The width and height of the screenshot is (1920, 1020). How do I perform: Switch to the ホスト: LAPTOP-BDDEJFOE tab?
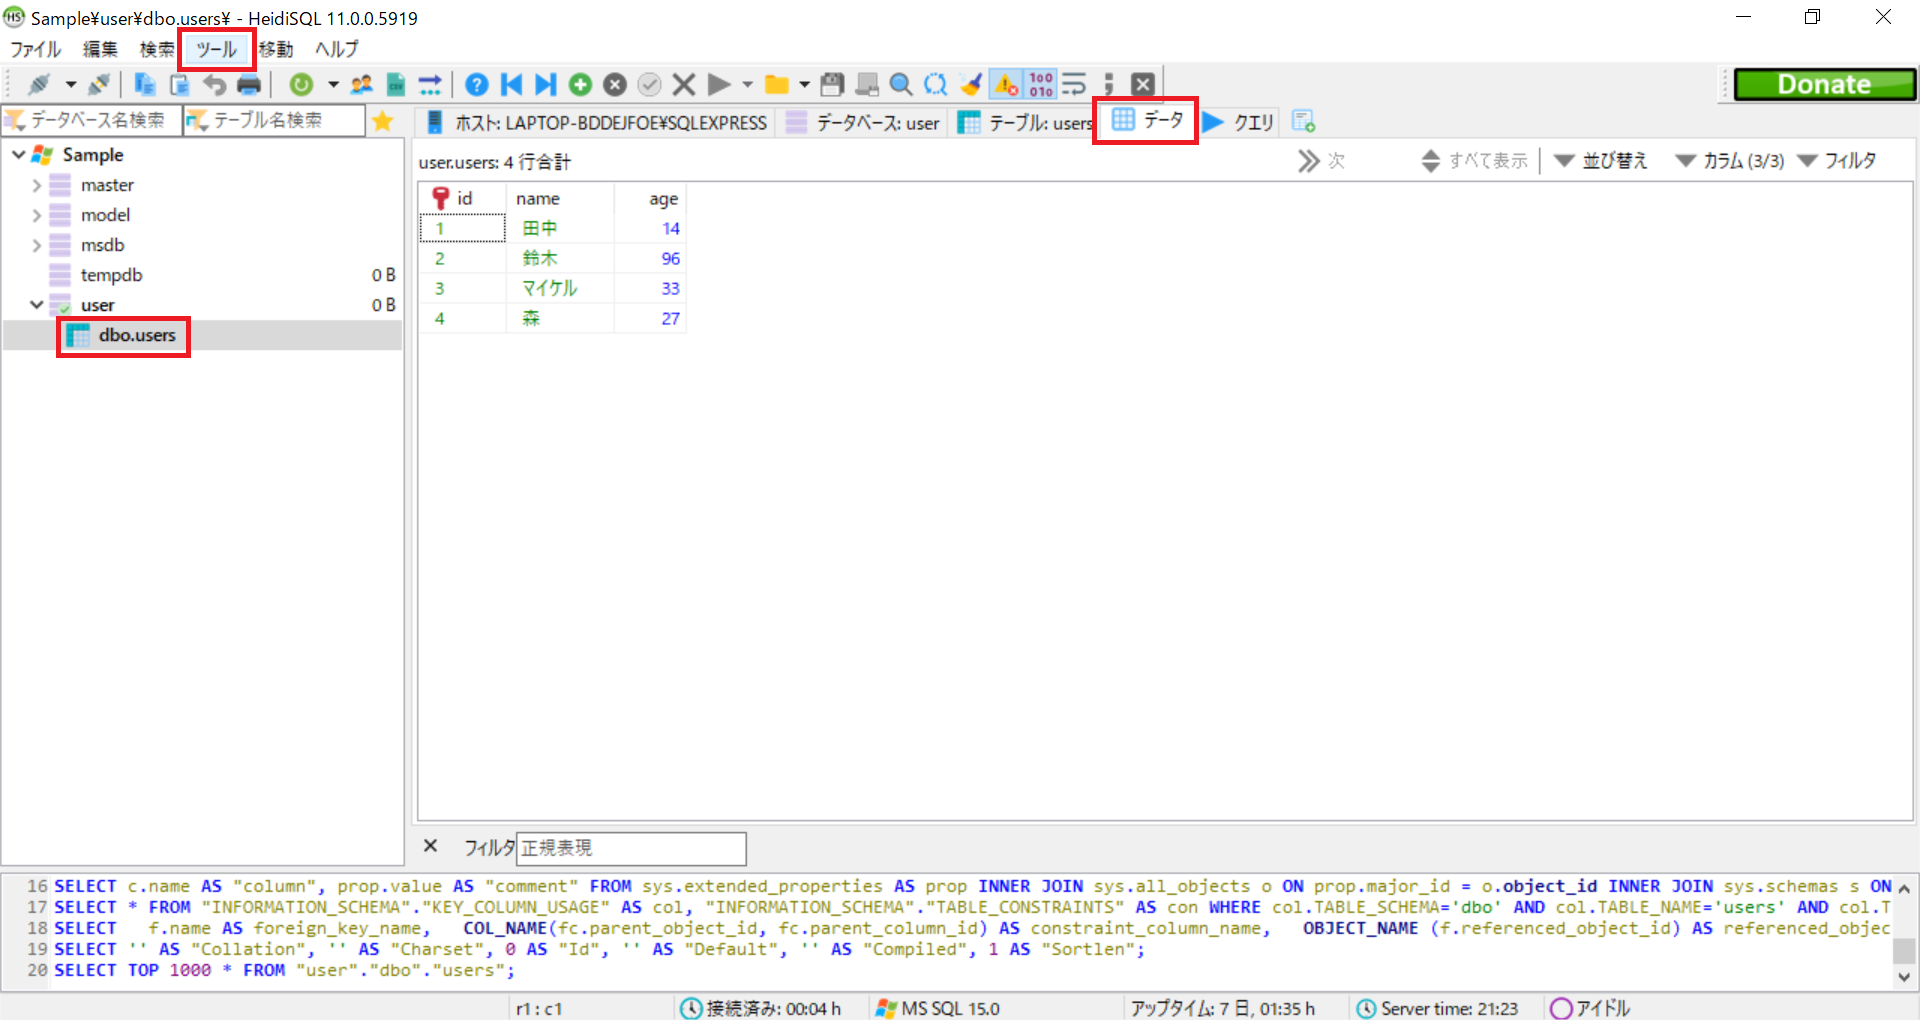click(x=597, y=122)
